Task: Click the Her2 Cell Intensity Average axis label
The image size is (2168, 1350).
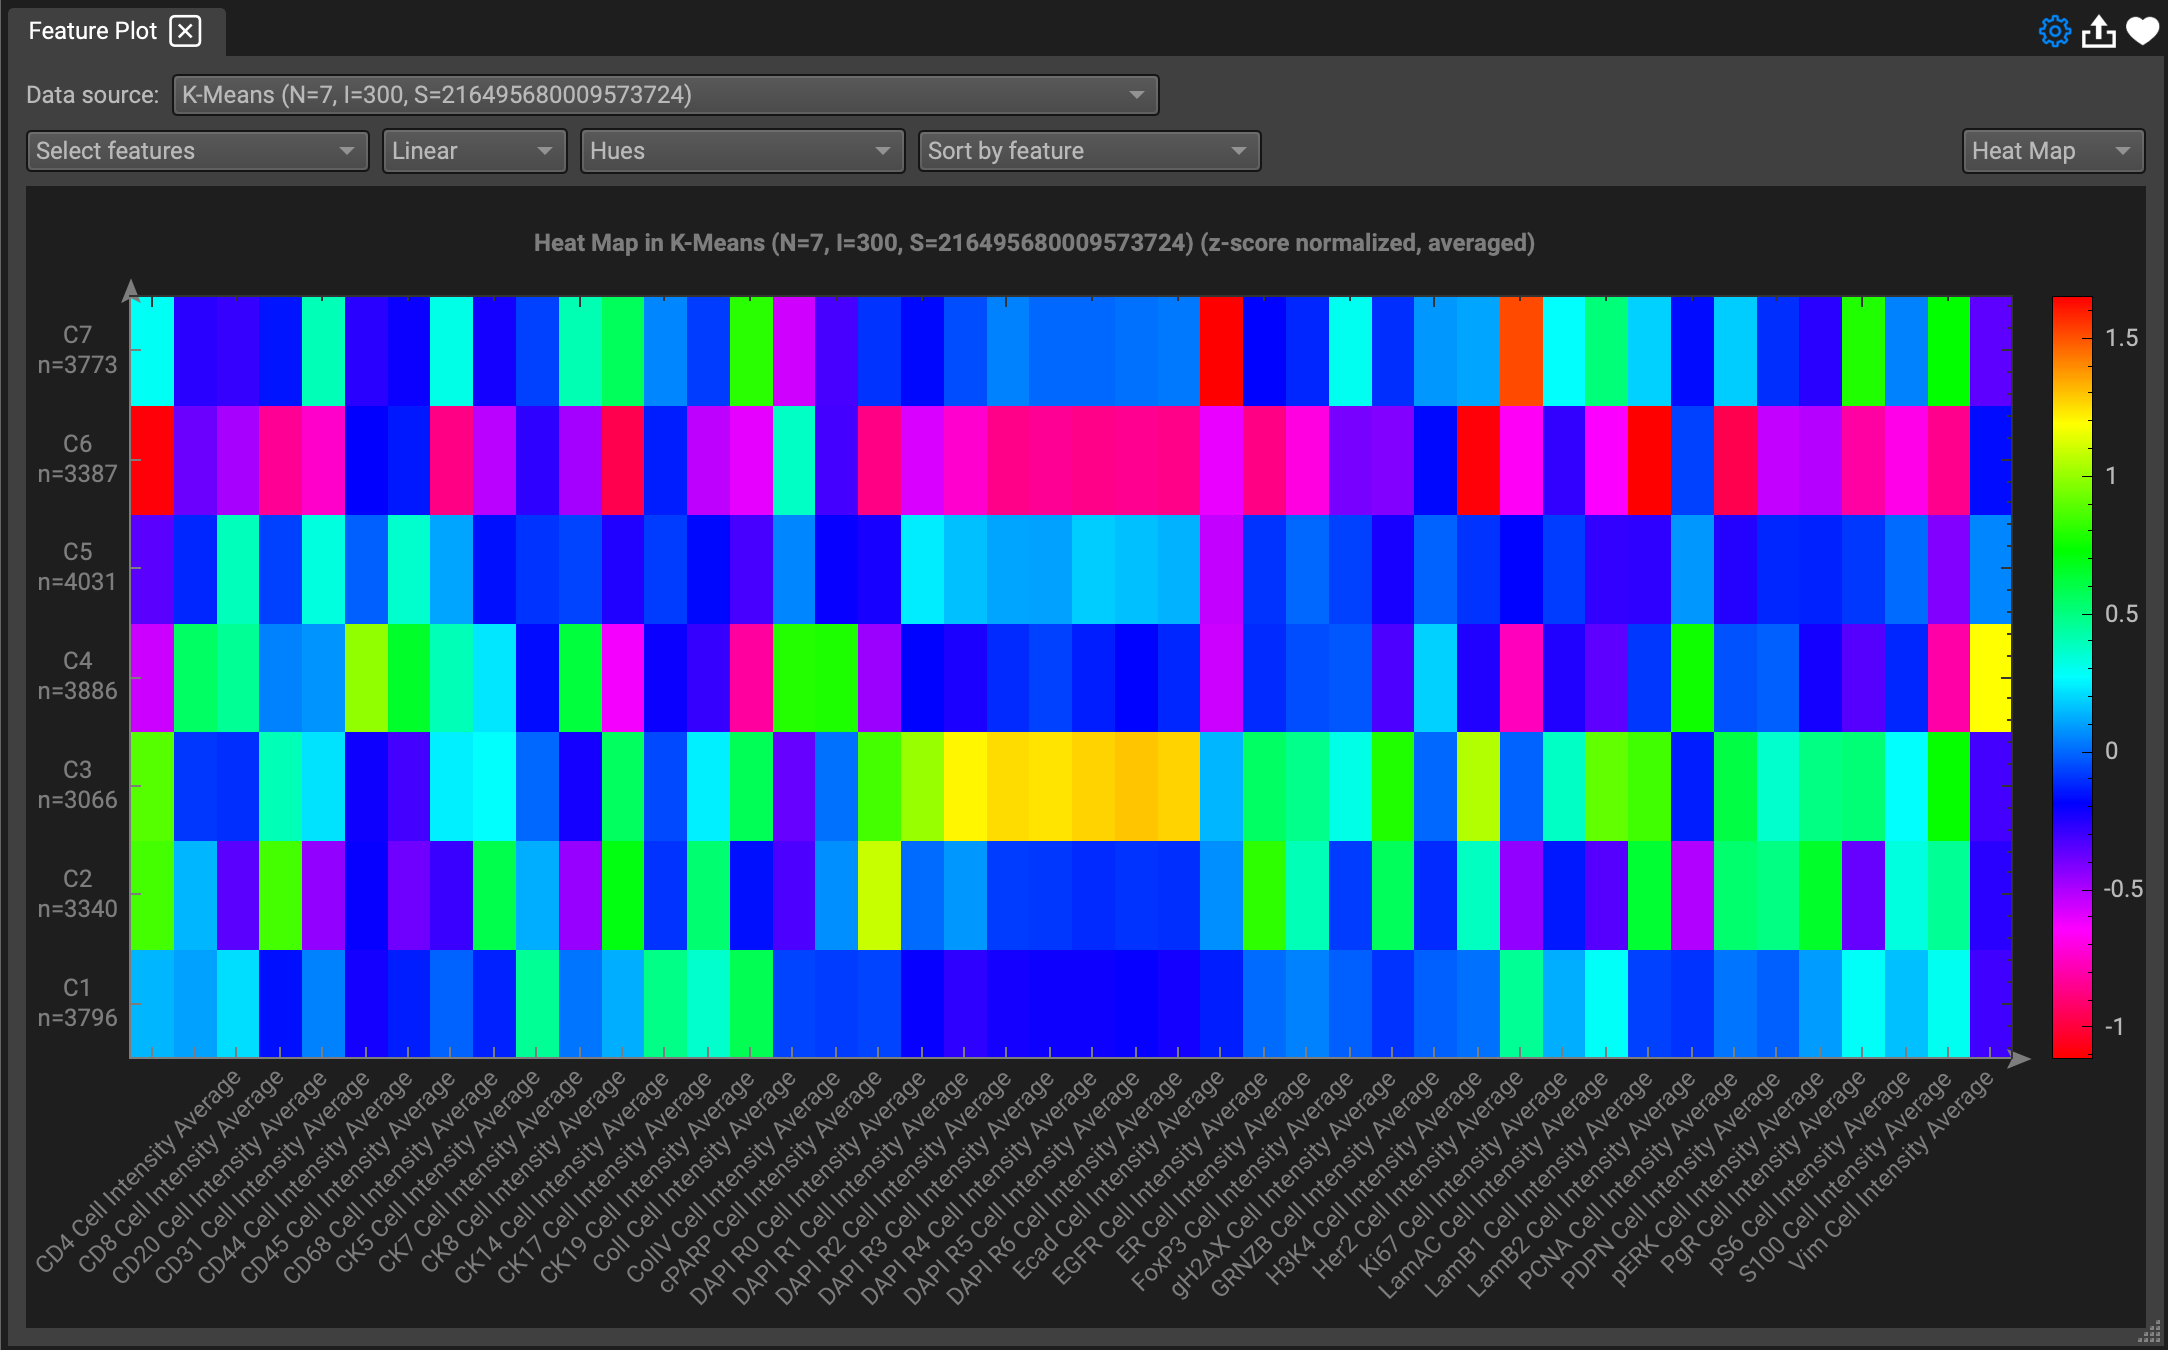Action: 1420,1176
